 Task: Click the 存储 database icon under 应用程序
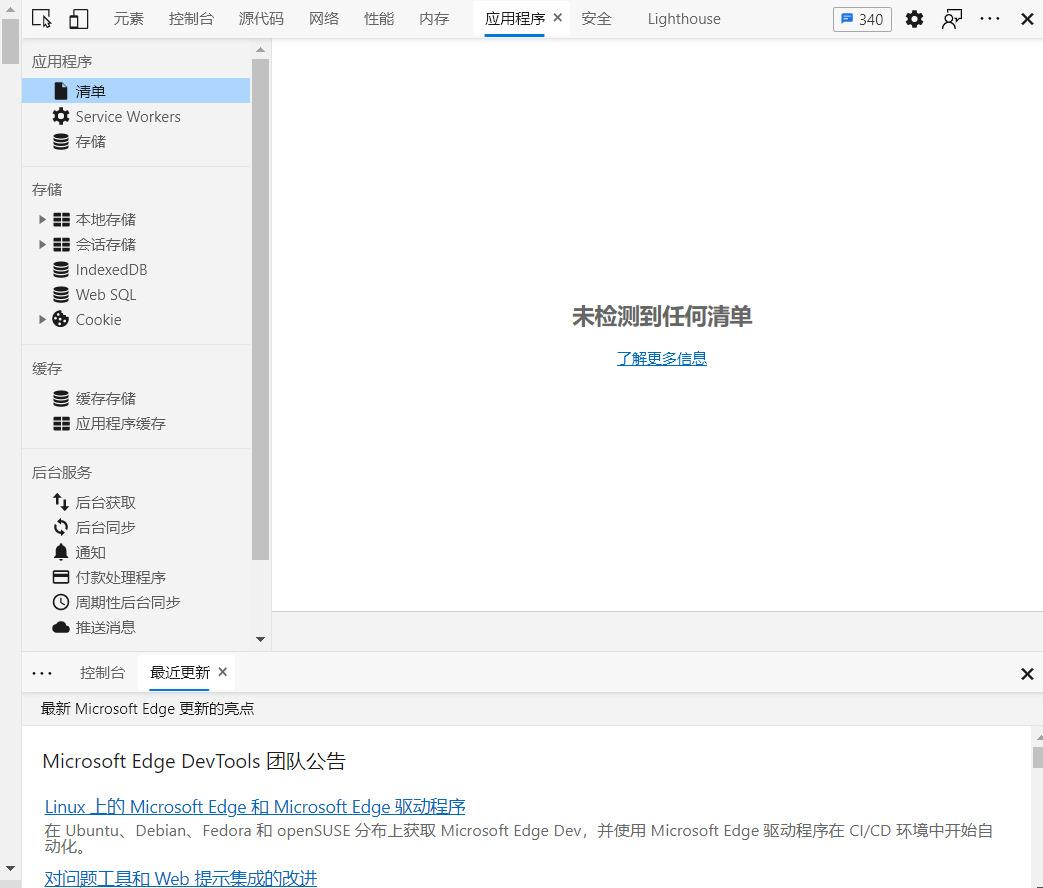click(x=61, y=142)
